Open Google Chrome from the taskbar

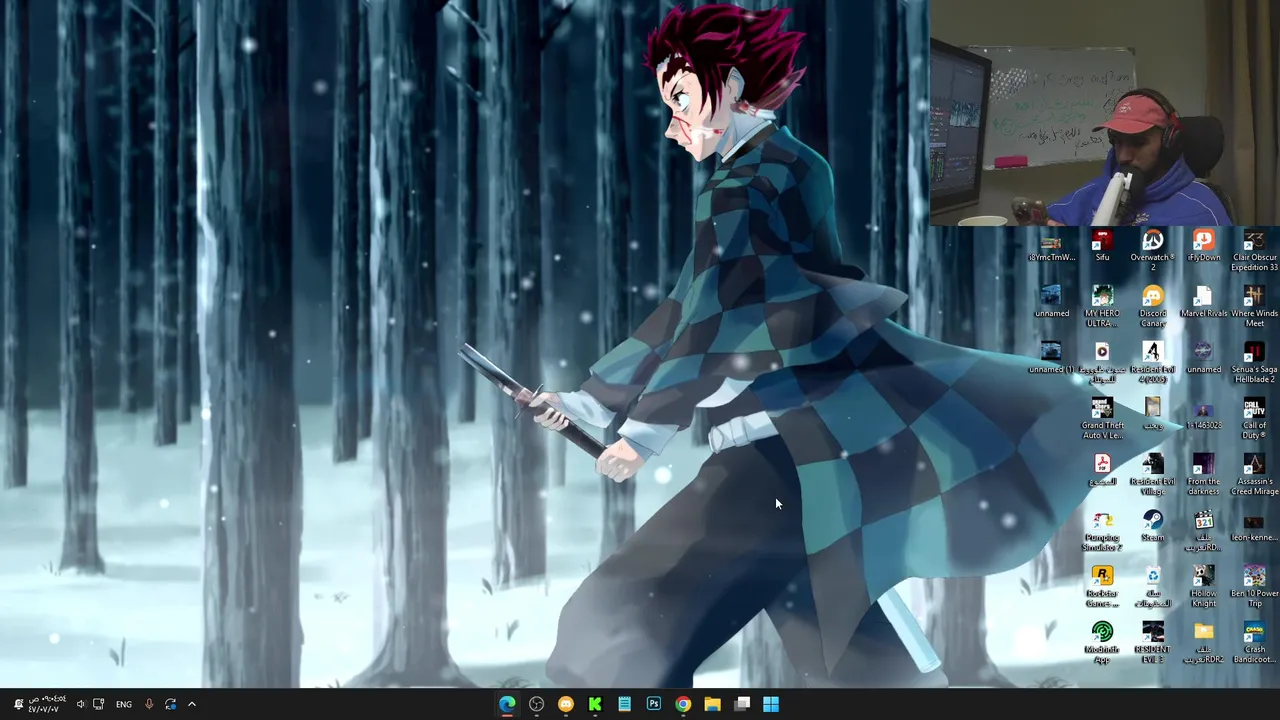(683, 704)
